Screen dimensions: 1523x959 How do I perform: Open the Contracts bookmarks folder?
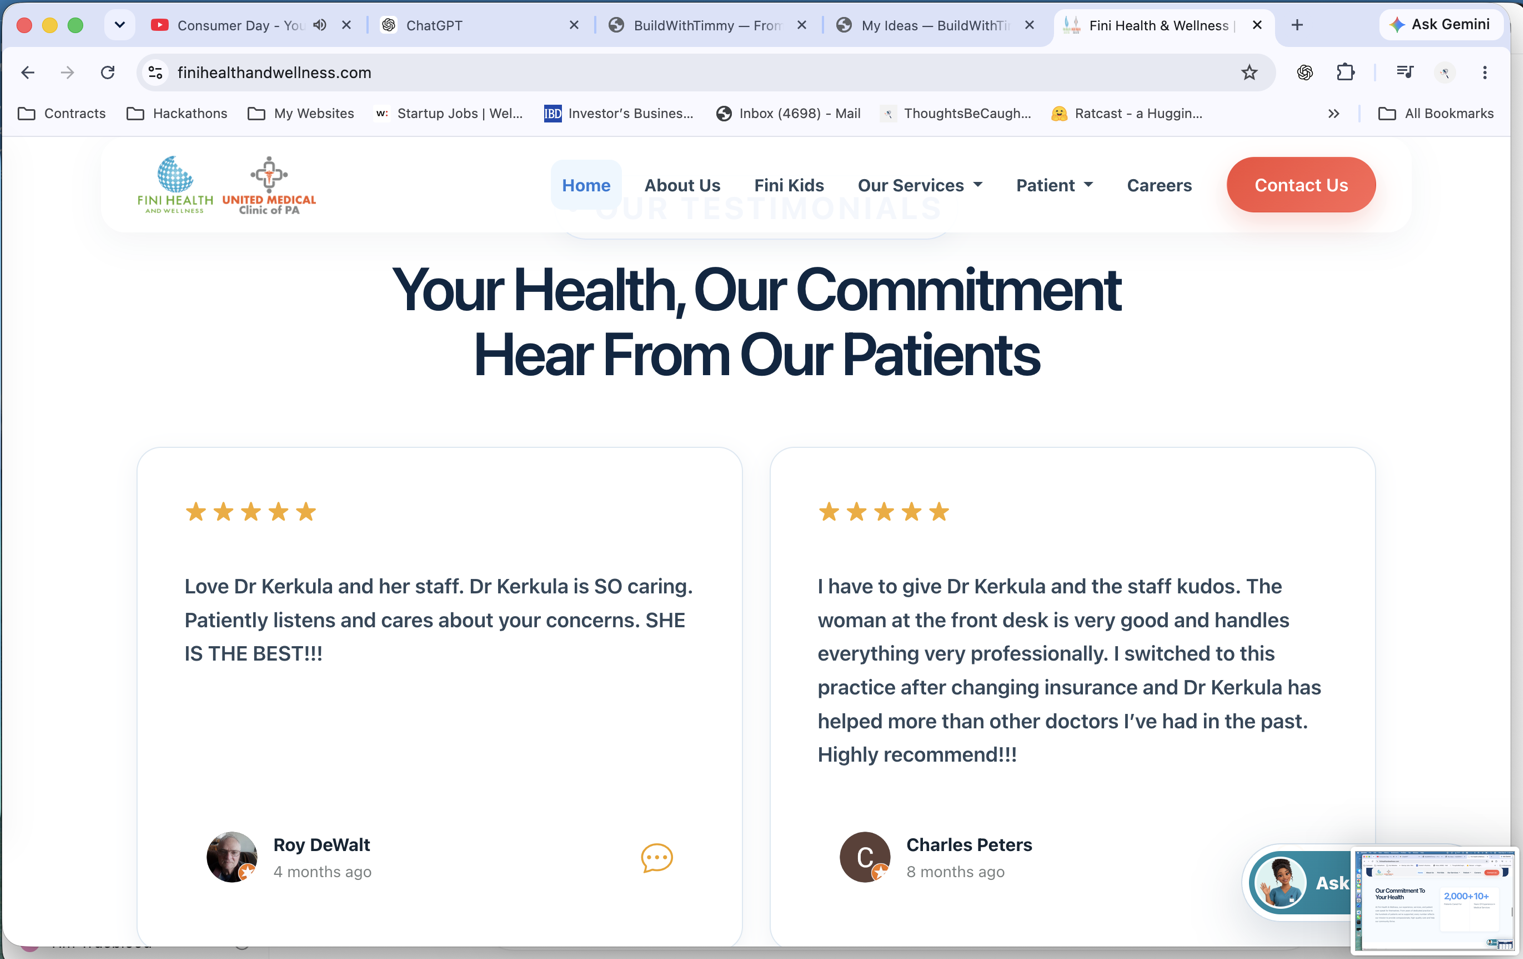[62, 113]
